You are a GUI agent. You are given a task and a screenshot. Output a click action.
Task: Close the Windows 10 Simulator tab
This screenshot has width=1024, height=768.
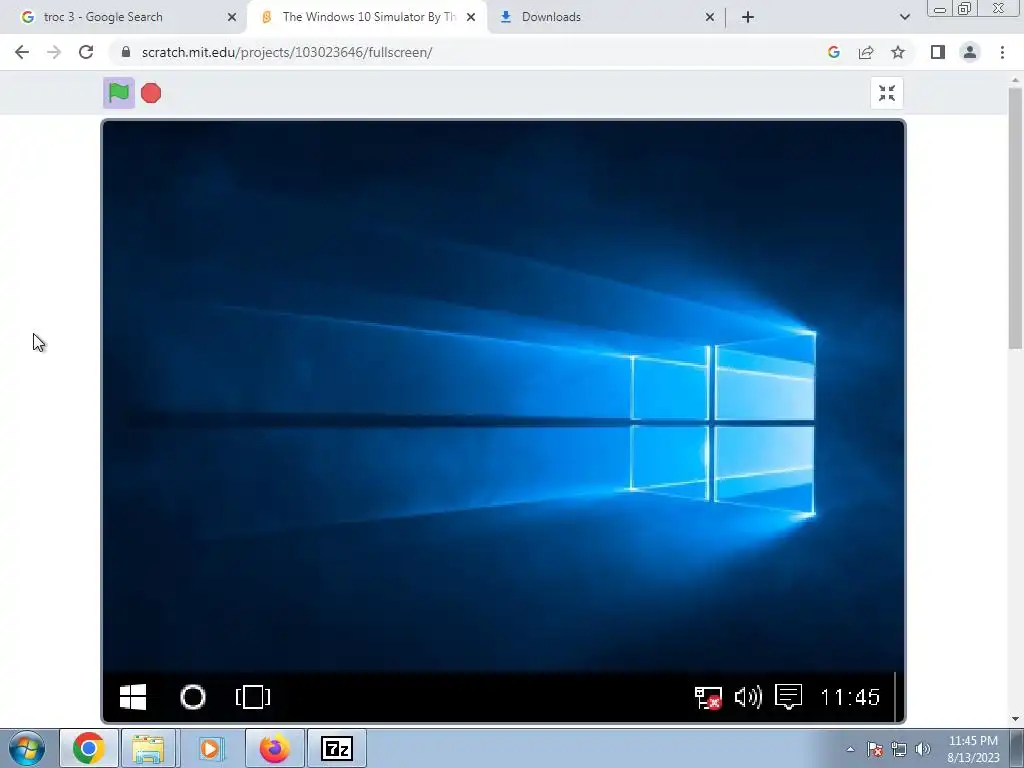[471, 17]
